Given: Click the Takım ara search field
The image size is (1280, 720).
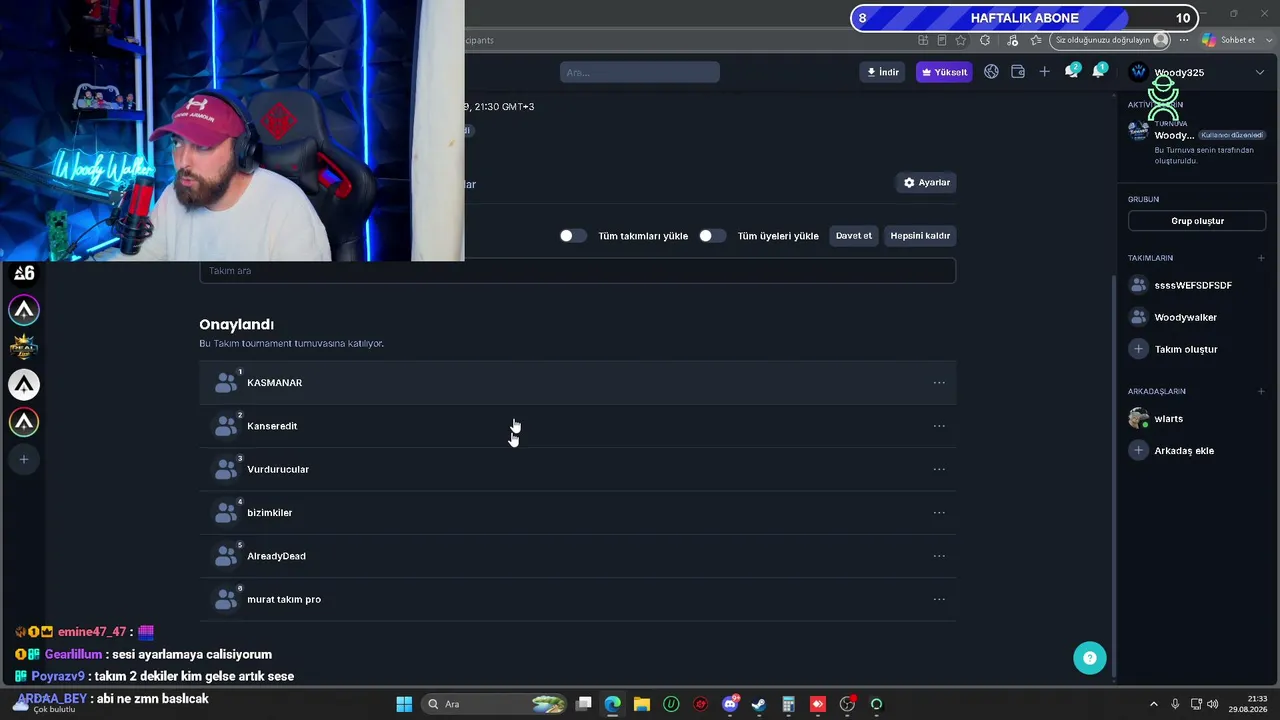Looking at the screenshot, I should click(x=578, y=271).
